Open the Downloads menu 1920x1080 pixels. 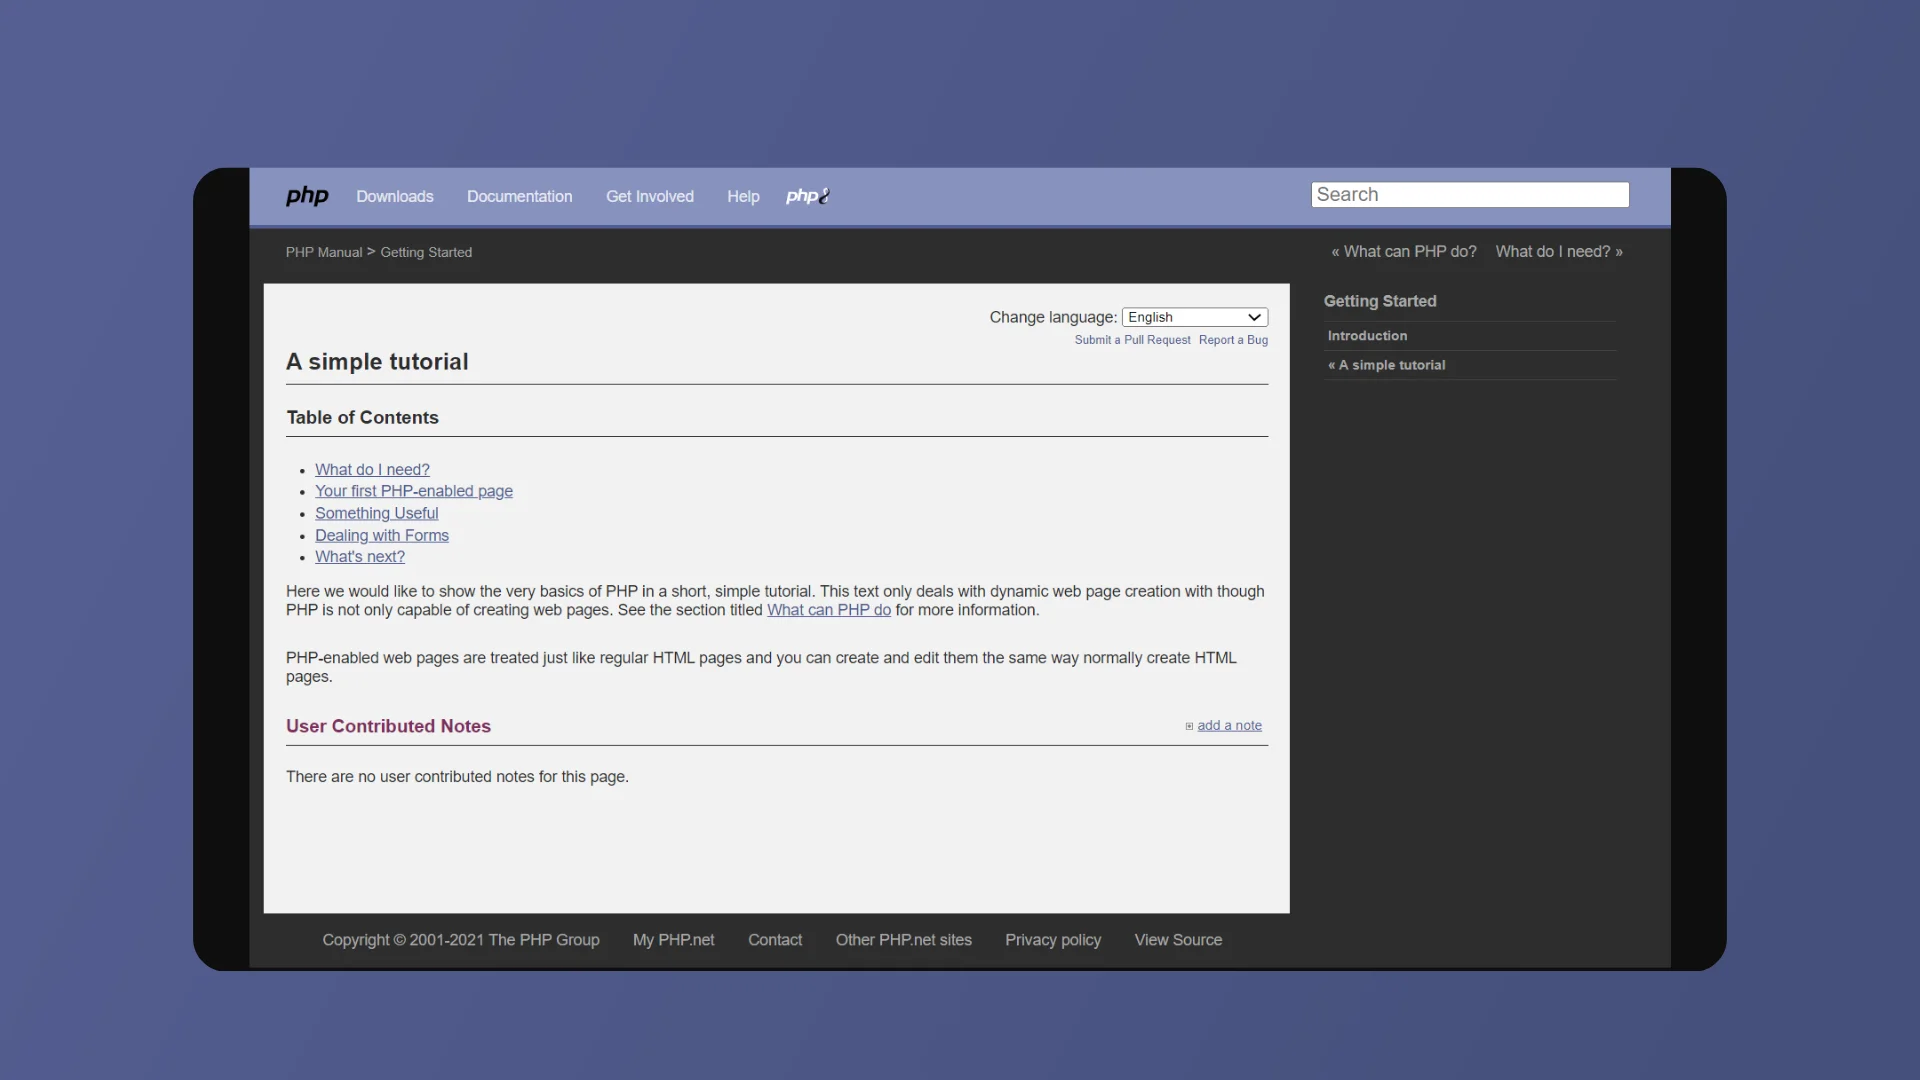(395, 196)
